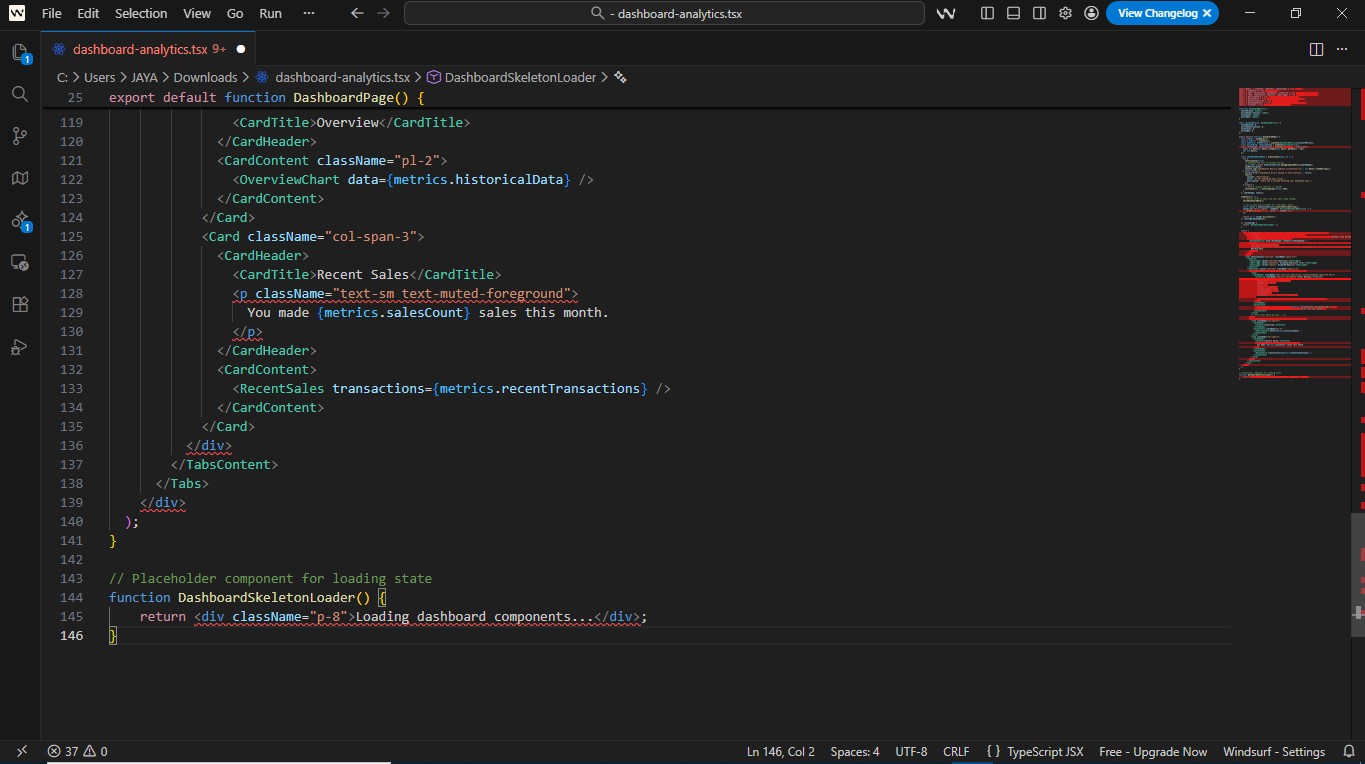Toggle the bottom panel layout button

1013,13
